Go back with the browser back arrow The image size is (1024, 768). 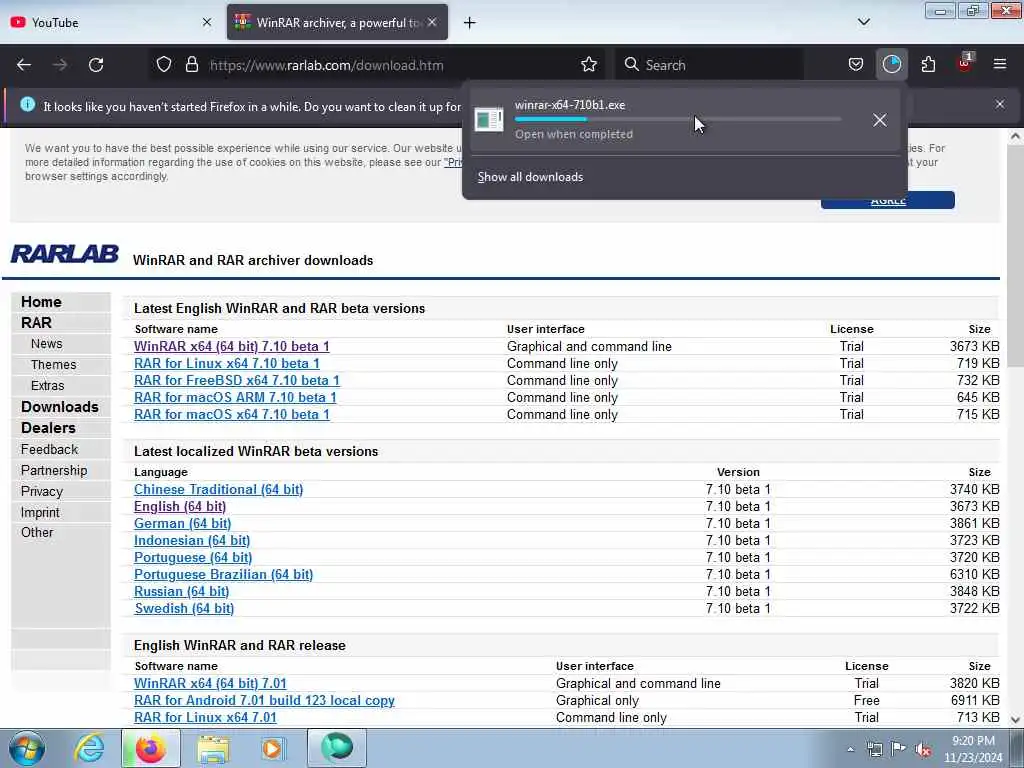24,65
